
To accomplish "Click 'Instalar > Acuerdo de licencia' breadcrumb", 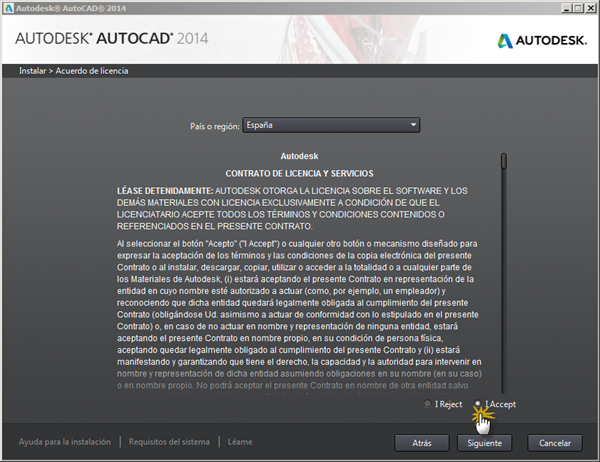I will click(73, 71).
